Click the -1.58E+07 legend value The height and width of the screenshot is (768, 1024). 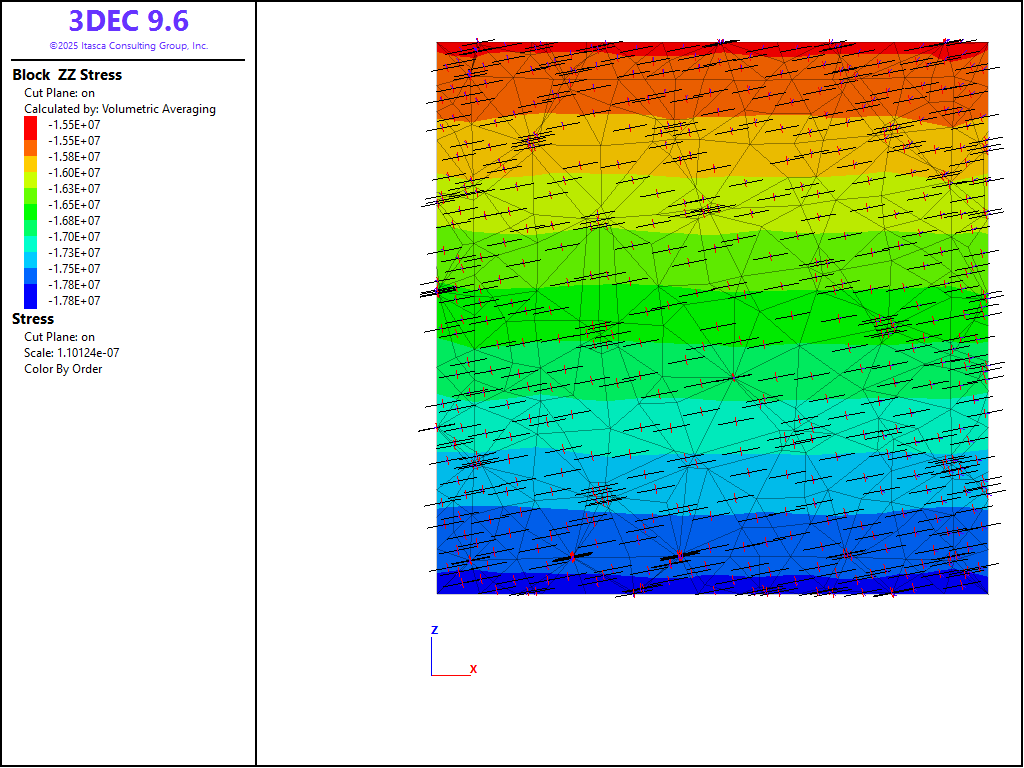coord(74,157)
